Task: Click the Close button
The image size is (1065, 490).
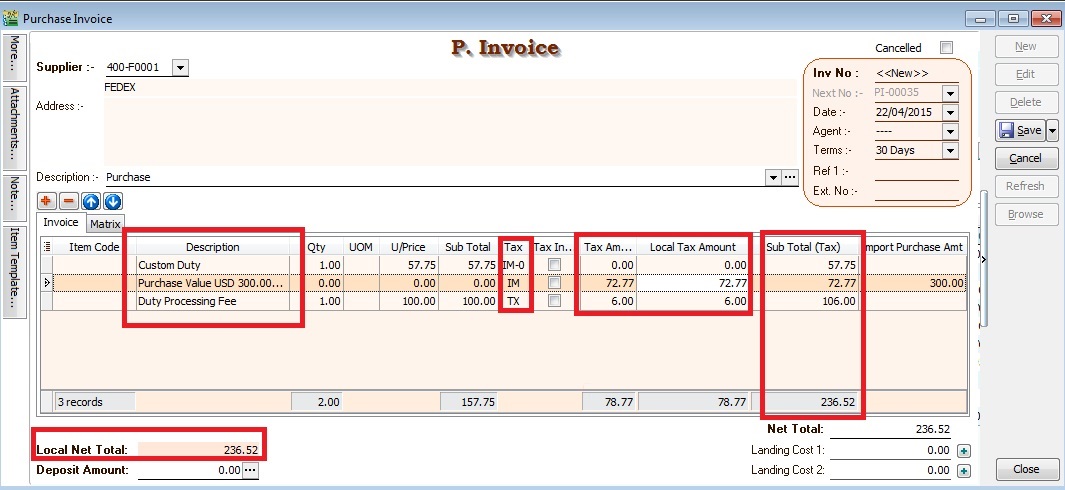Action: [1026, 469]
